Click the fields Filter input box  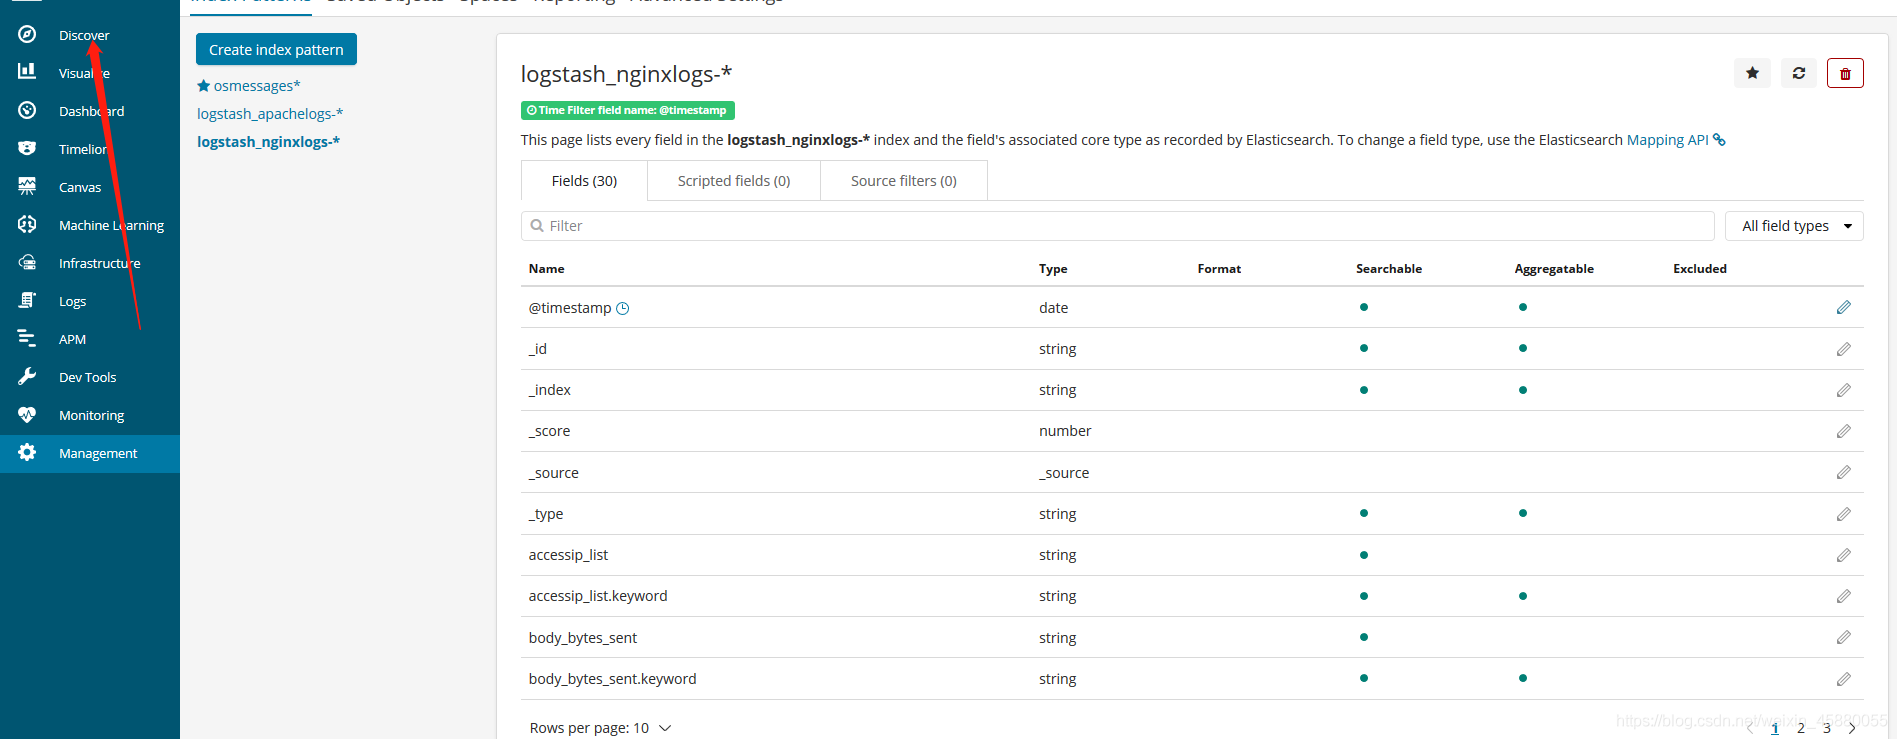tap(1118, 226)
